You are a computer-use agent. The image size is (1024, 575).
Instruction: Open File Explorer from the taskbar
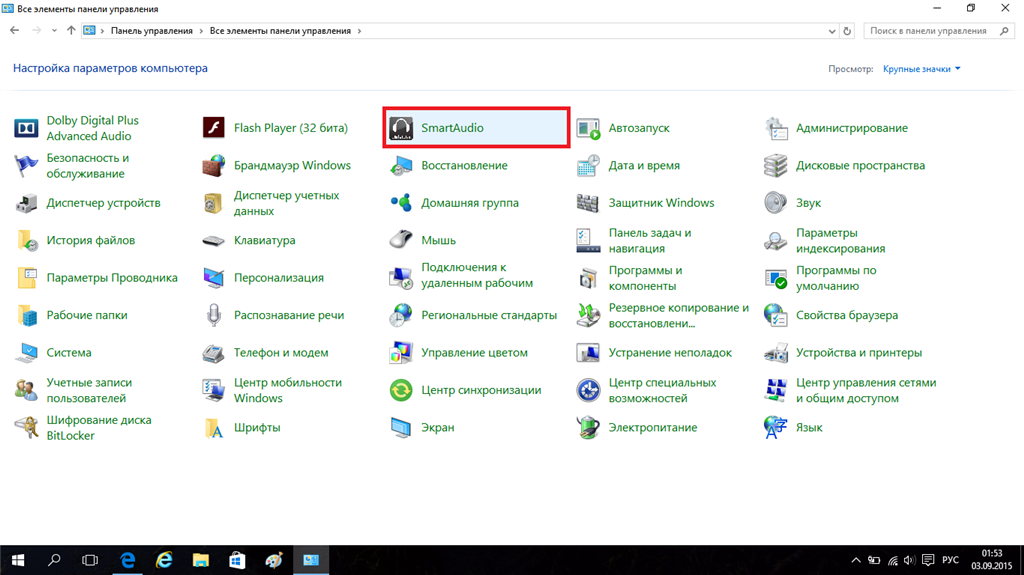[x=200, y=560]
